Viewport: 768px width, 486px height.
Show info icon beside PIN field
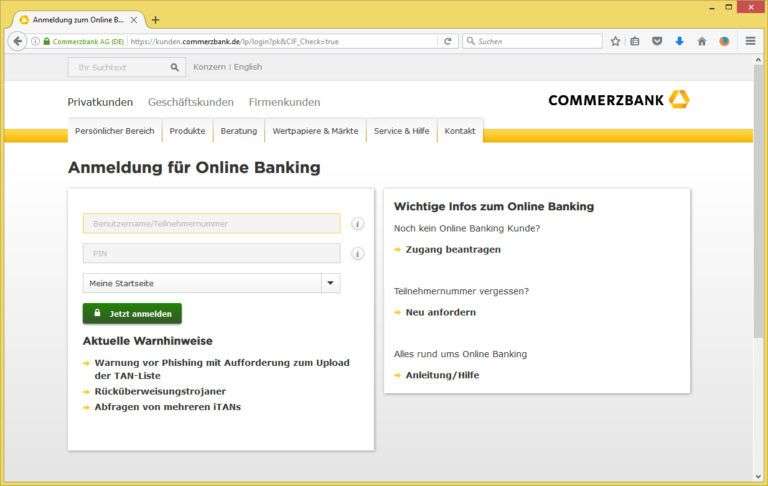pyautogui.click(x=358, y=254)
